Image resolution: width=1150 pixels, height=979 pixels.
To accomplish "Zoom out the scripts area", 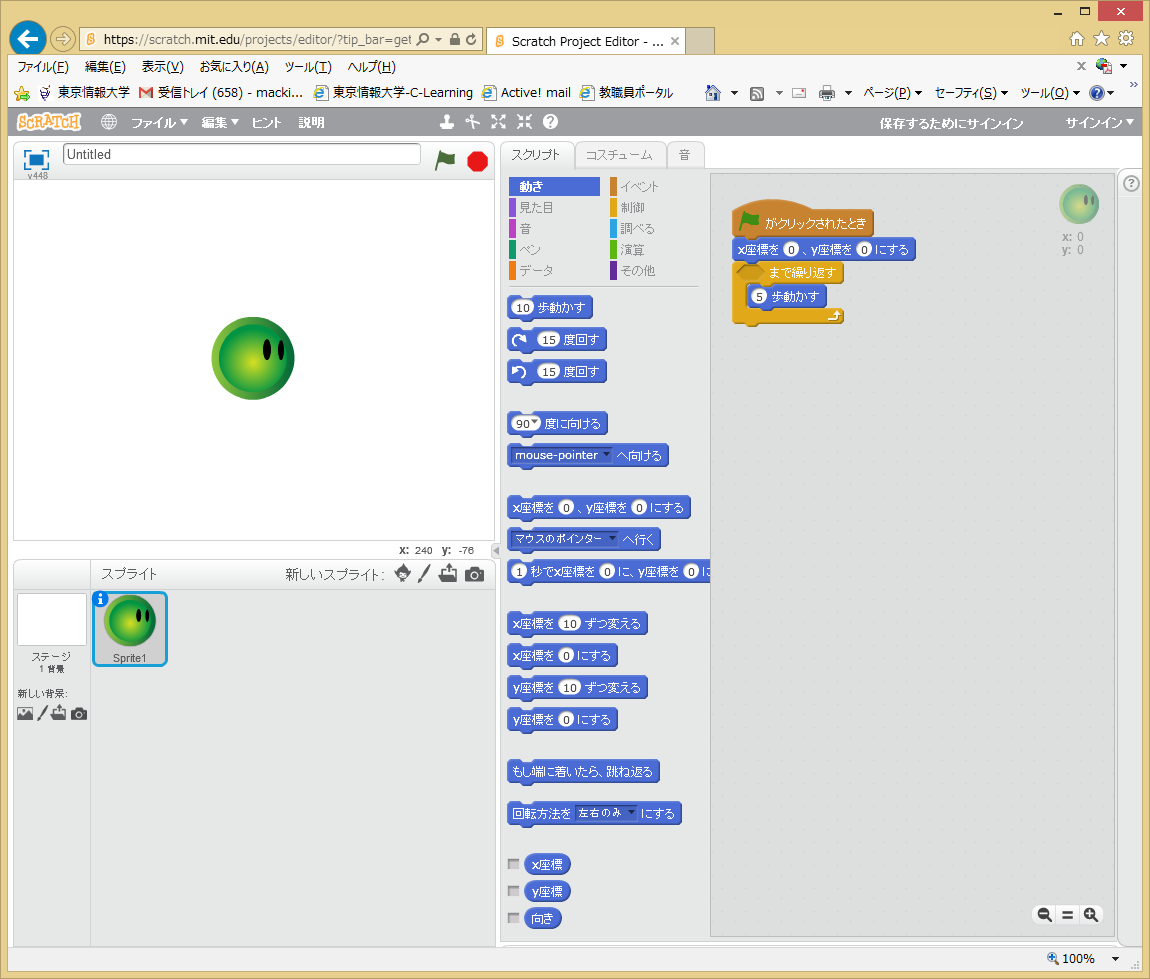I will pos(1044,914).
